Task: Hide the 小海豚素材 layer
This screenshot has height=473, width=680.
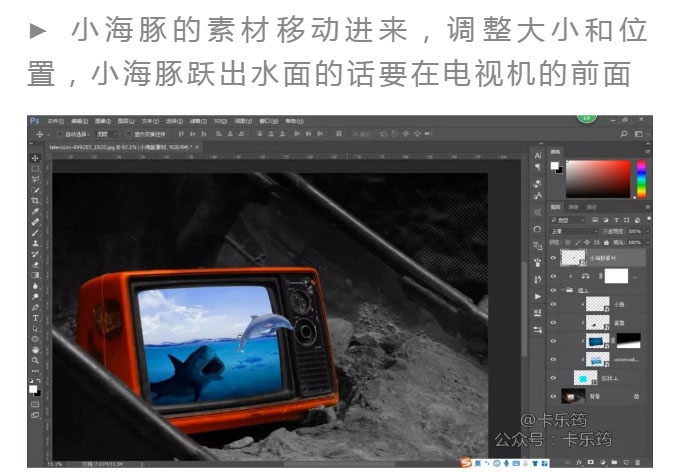Action: point(553,258)
